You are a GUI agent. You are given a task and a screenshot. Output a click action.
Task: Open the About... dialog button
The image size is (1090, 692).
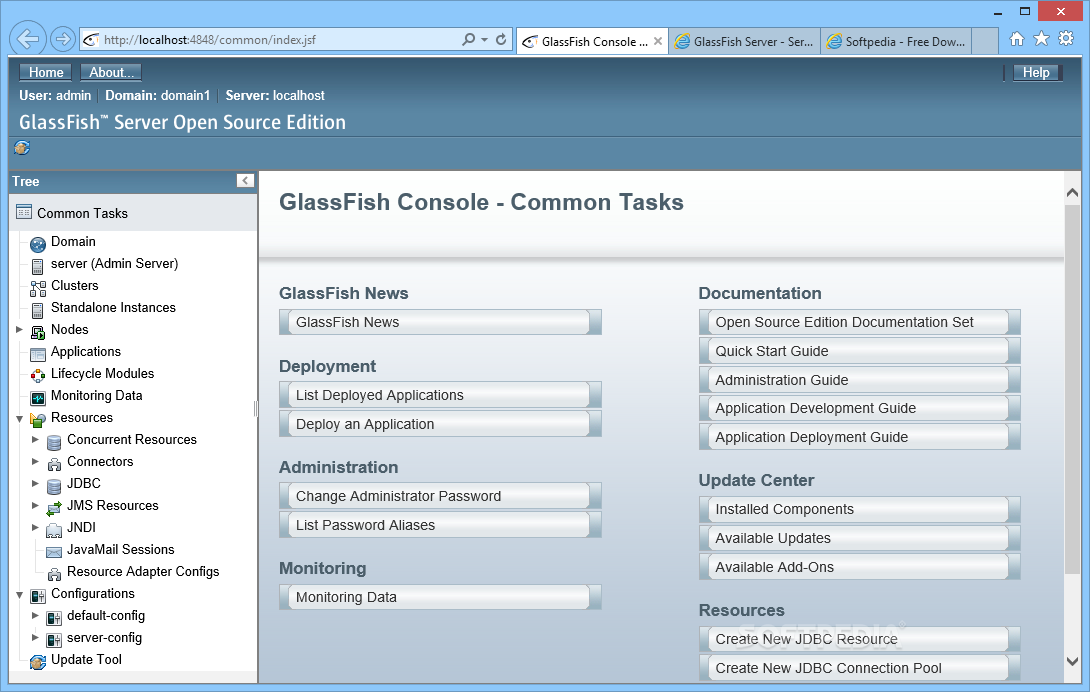(x=111, y=72)
